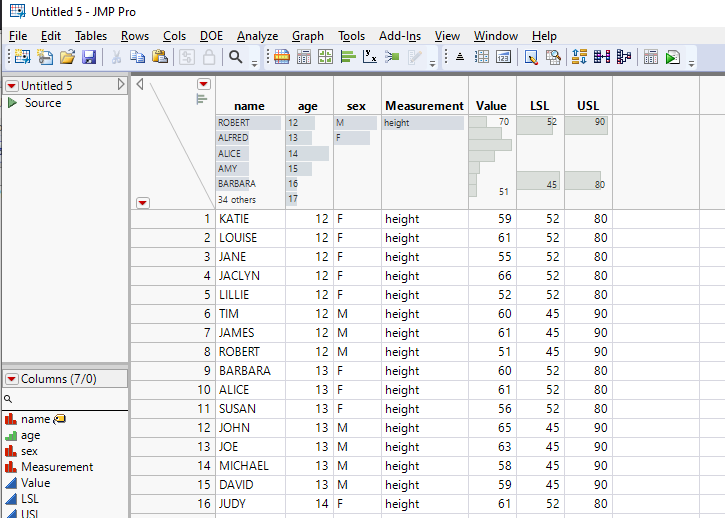The height and width of the screenshot is (518, 725).
Task: Click the label tag icon next to name
Action: click(x=59, y=419)
